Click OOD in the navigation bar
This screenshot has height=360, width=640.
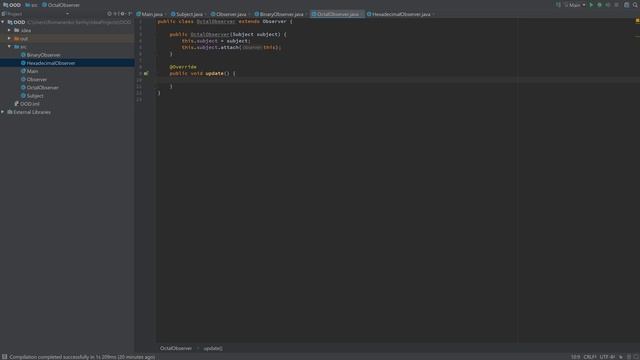point(12,5)
